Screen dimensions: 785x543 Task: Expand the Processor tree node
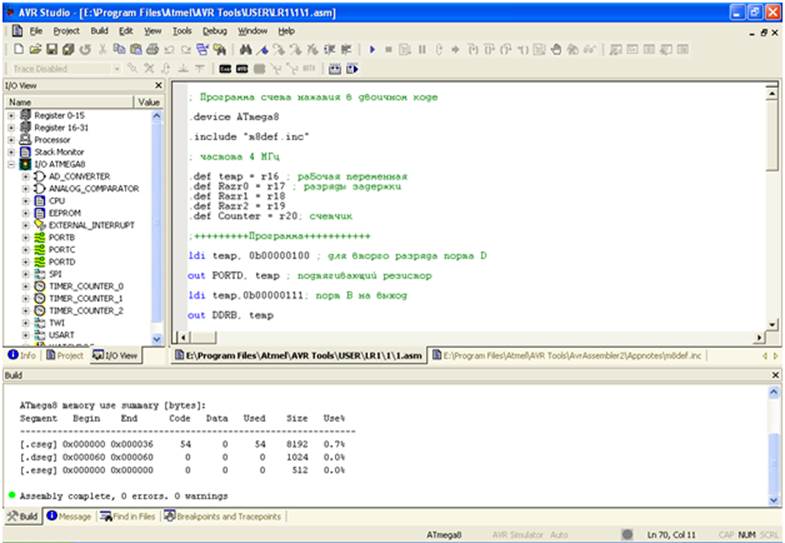click(x=11, y=140)
